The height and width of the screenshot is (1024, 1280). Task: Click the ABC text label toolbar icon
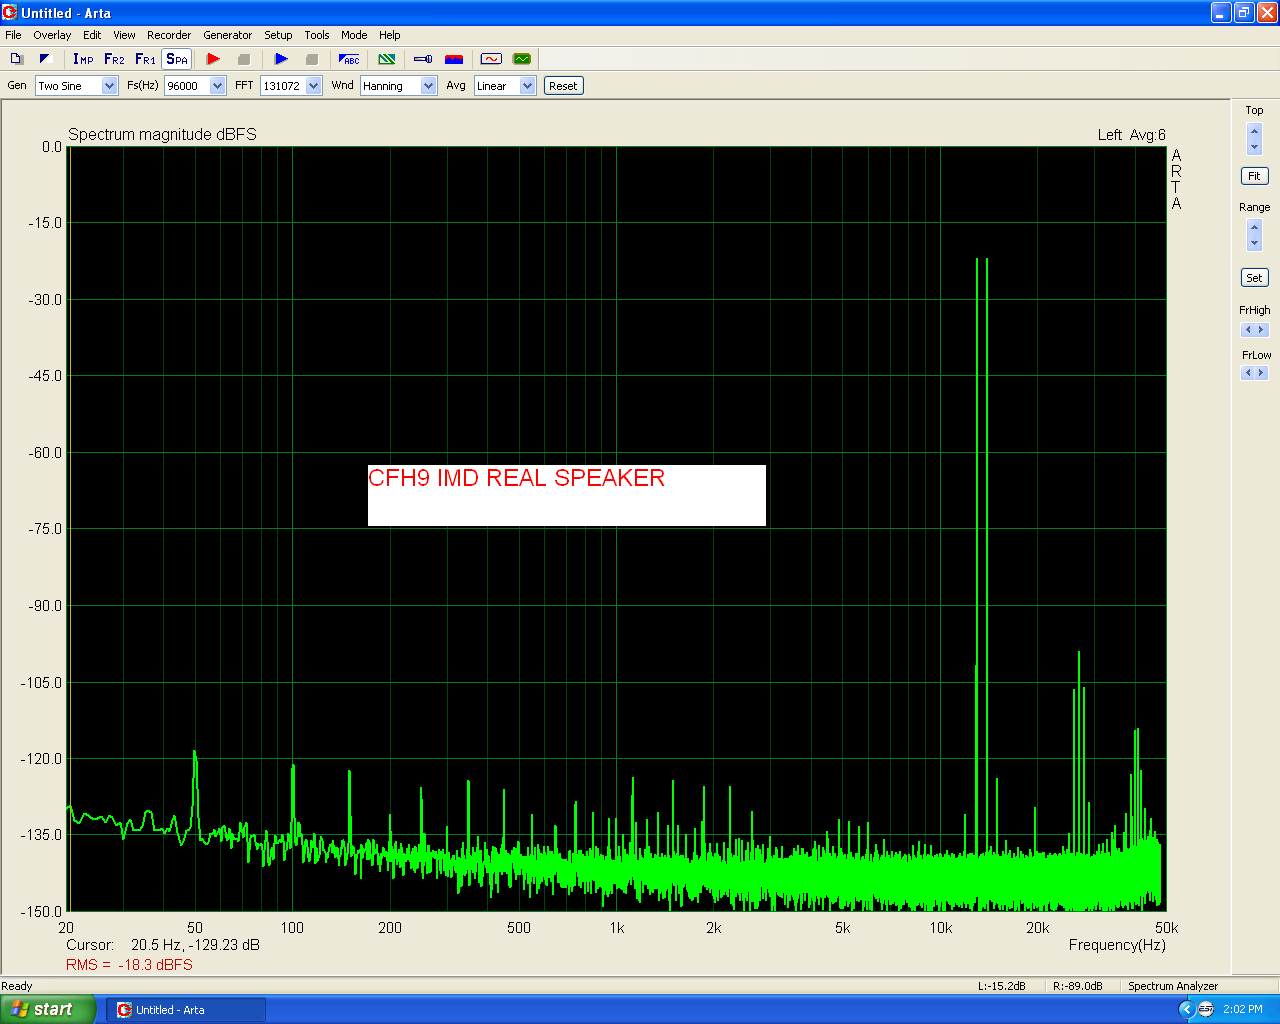[x=349, y=59]
